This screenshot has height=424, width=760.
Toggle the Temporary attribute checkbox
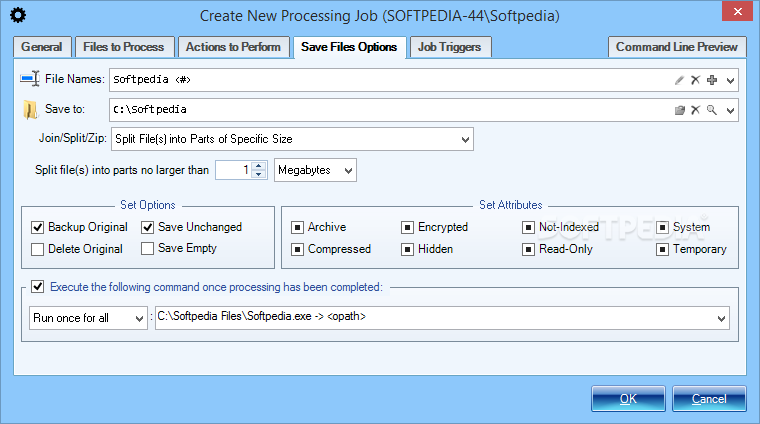coord(663,249)
